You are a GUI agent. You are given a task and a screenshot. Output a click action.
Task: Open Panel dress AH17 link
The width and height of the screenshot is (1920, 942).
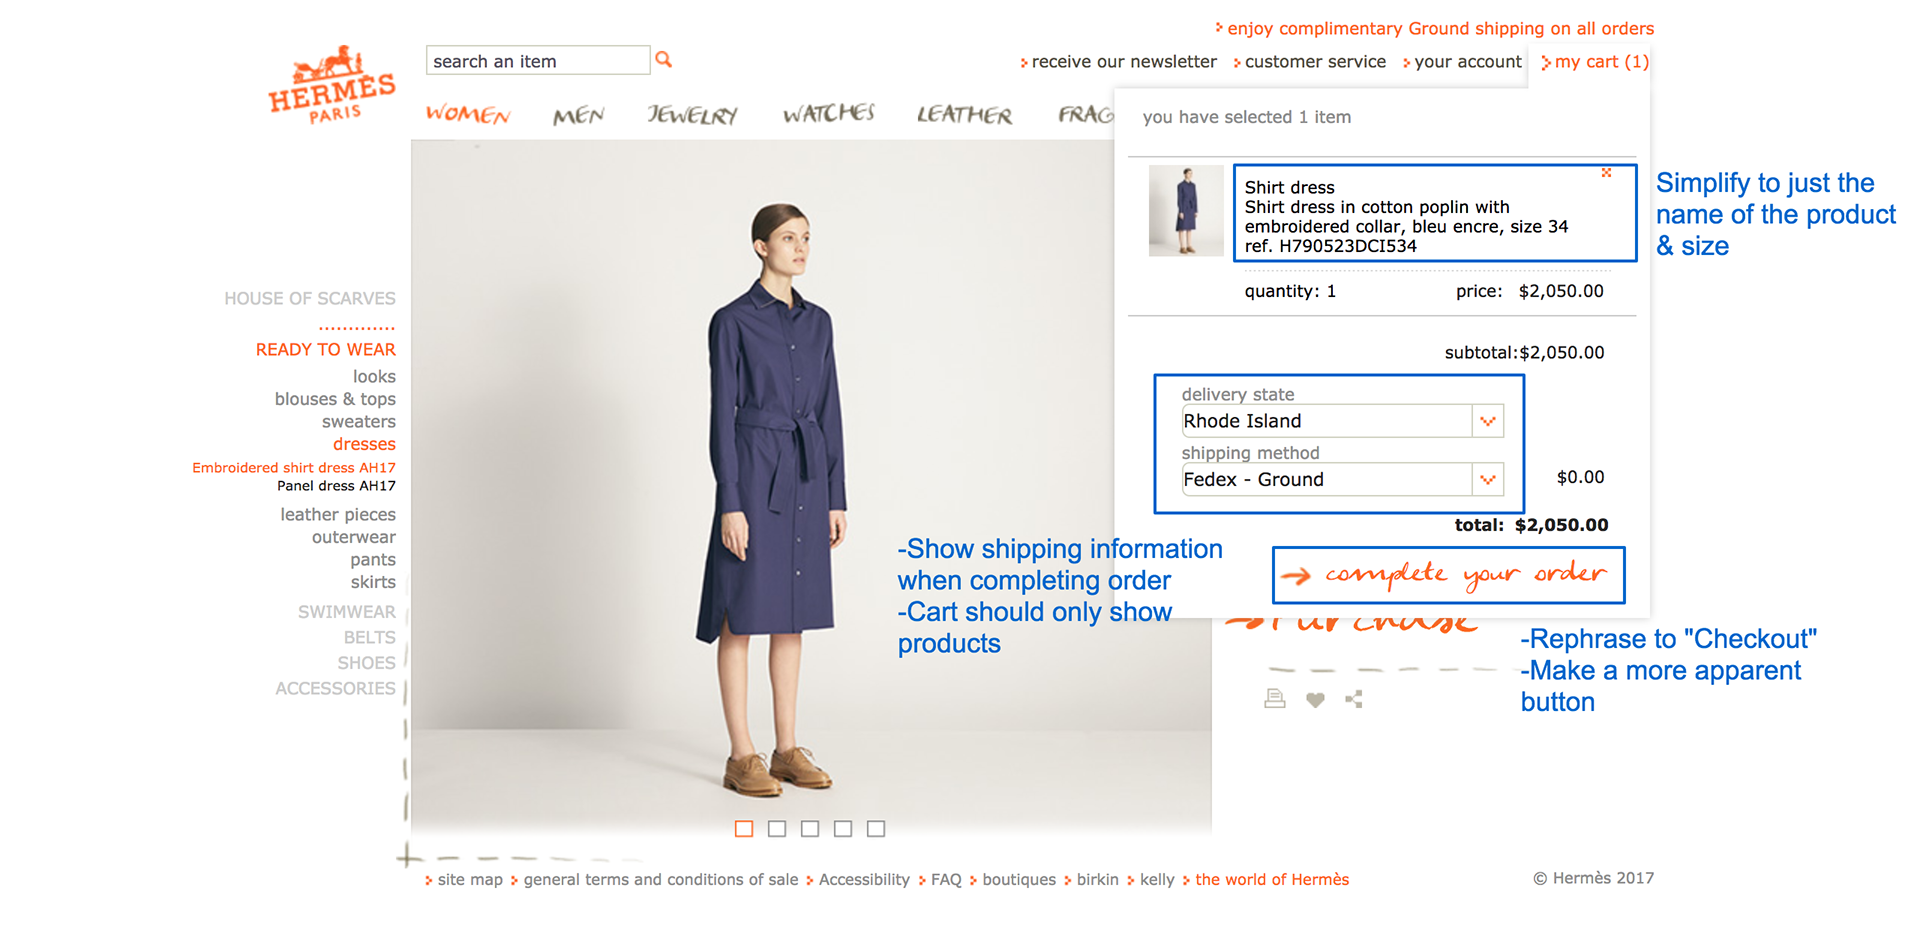tap(336, 486)
